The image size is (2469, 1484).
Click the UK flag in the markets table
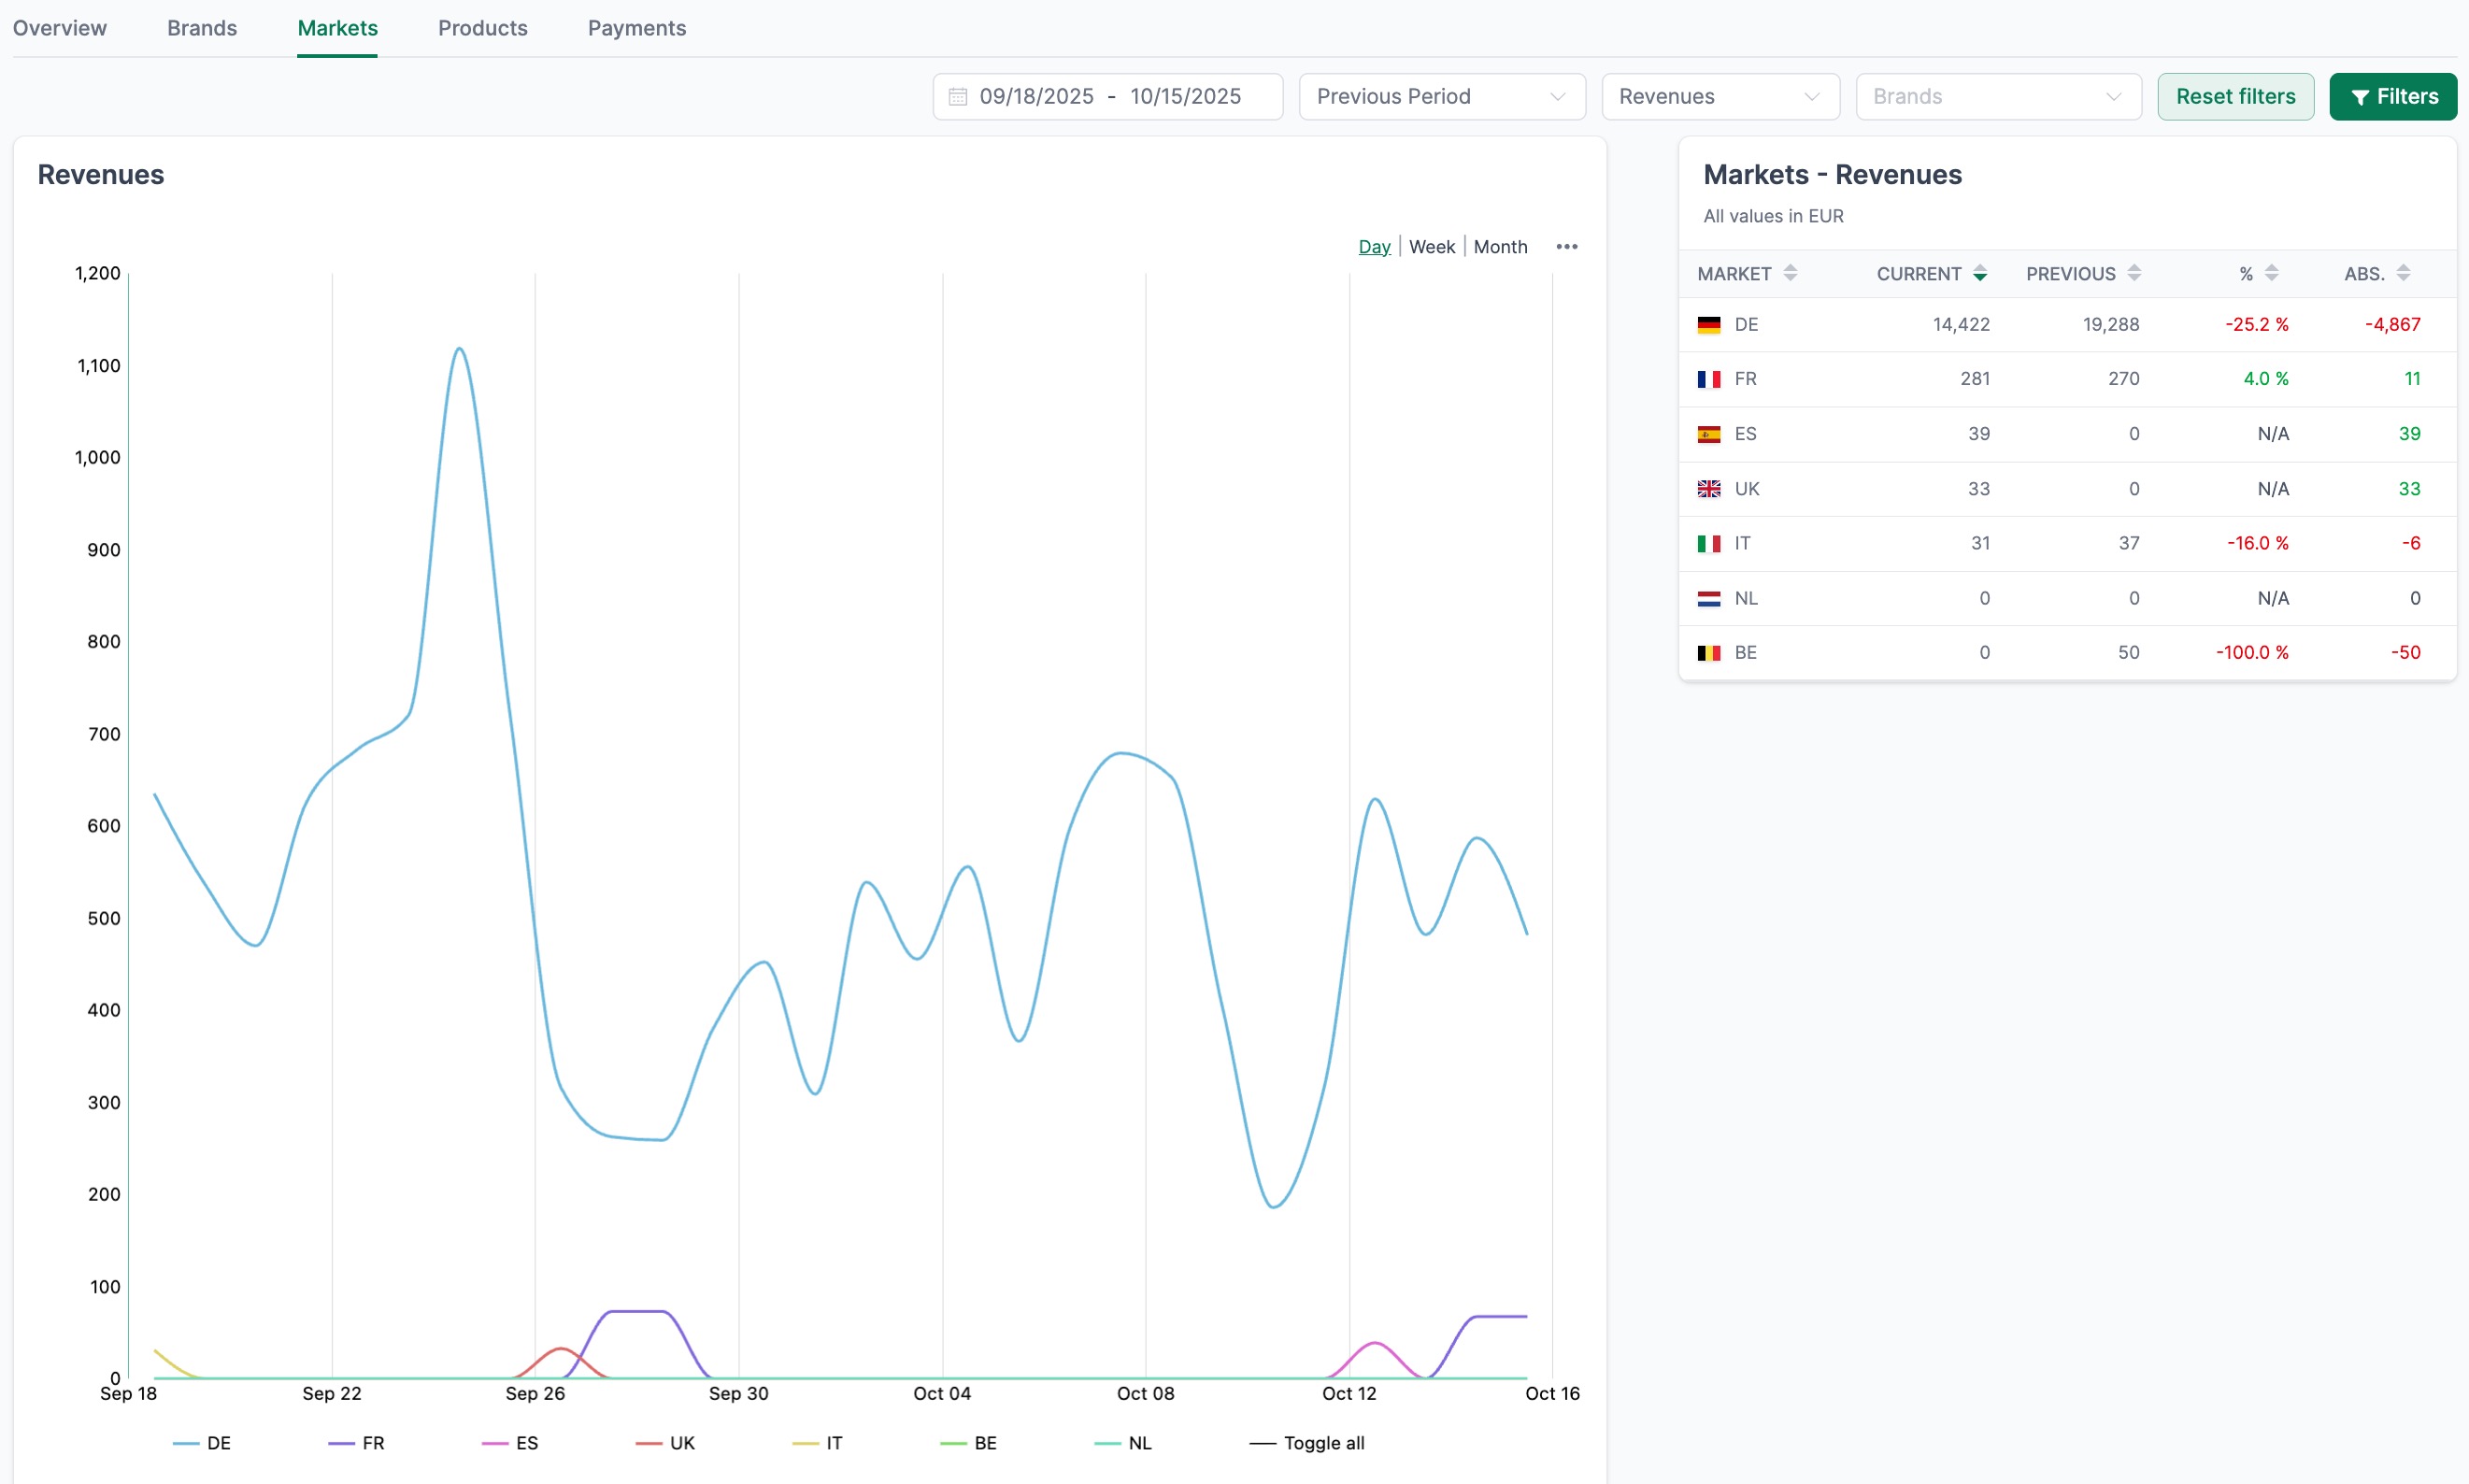coord(1710,488)
